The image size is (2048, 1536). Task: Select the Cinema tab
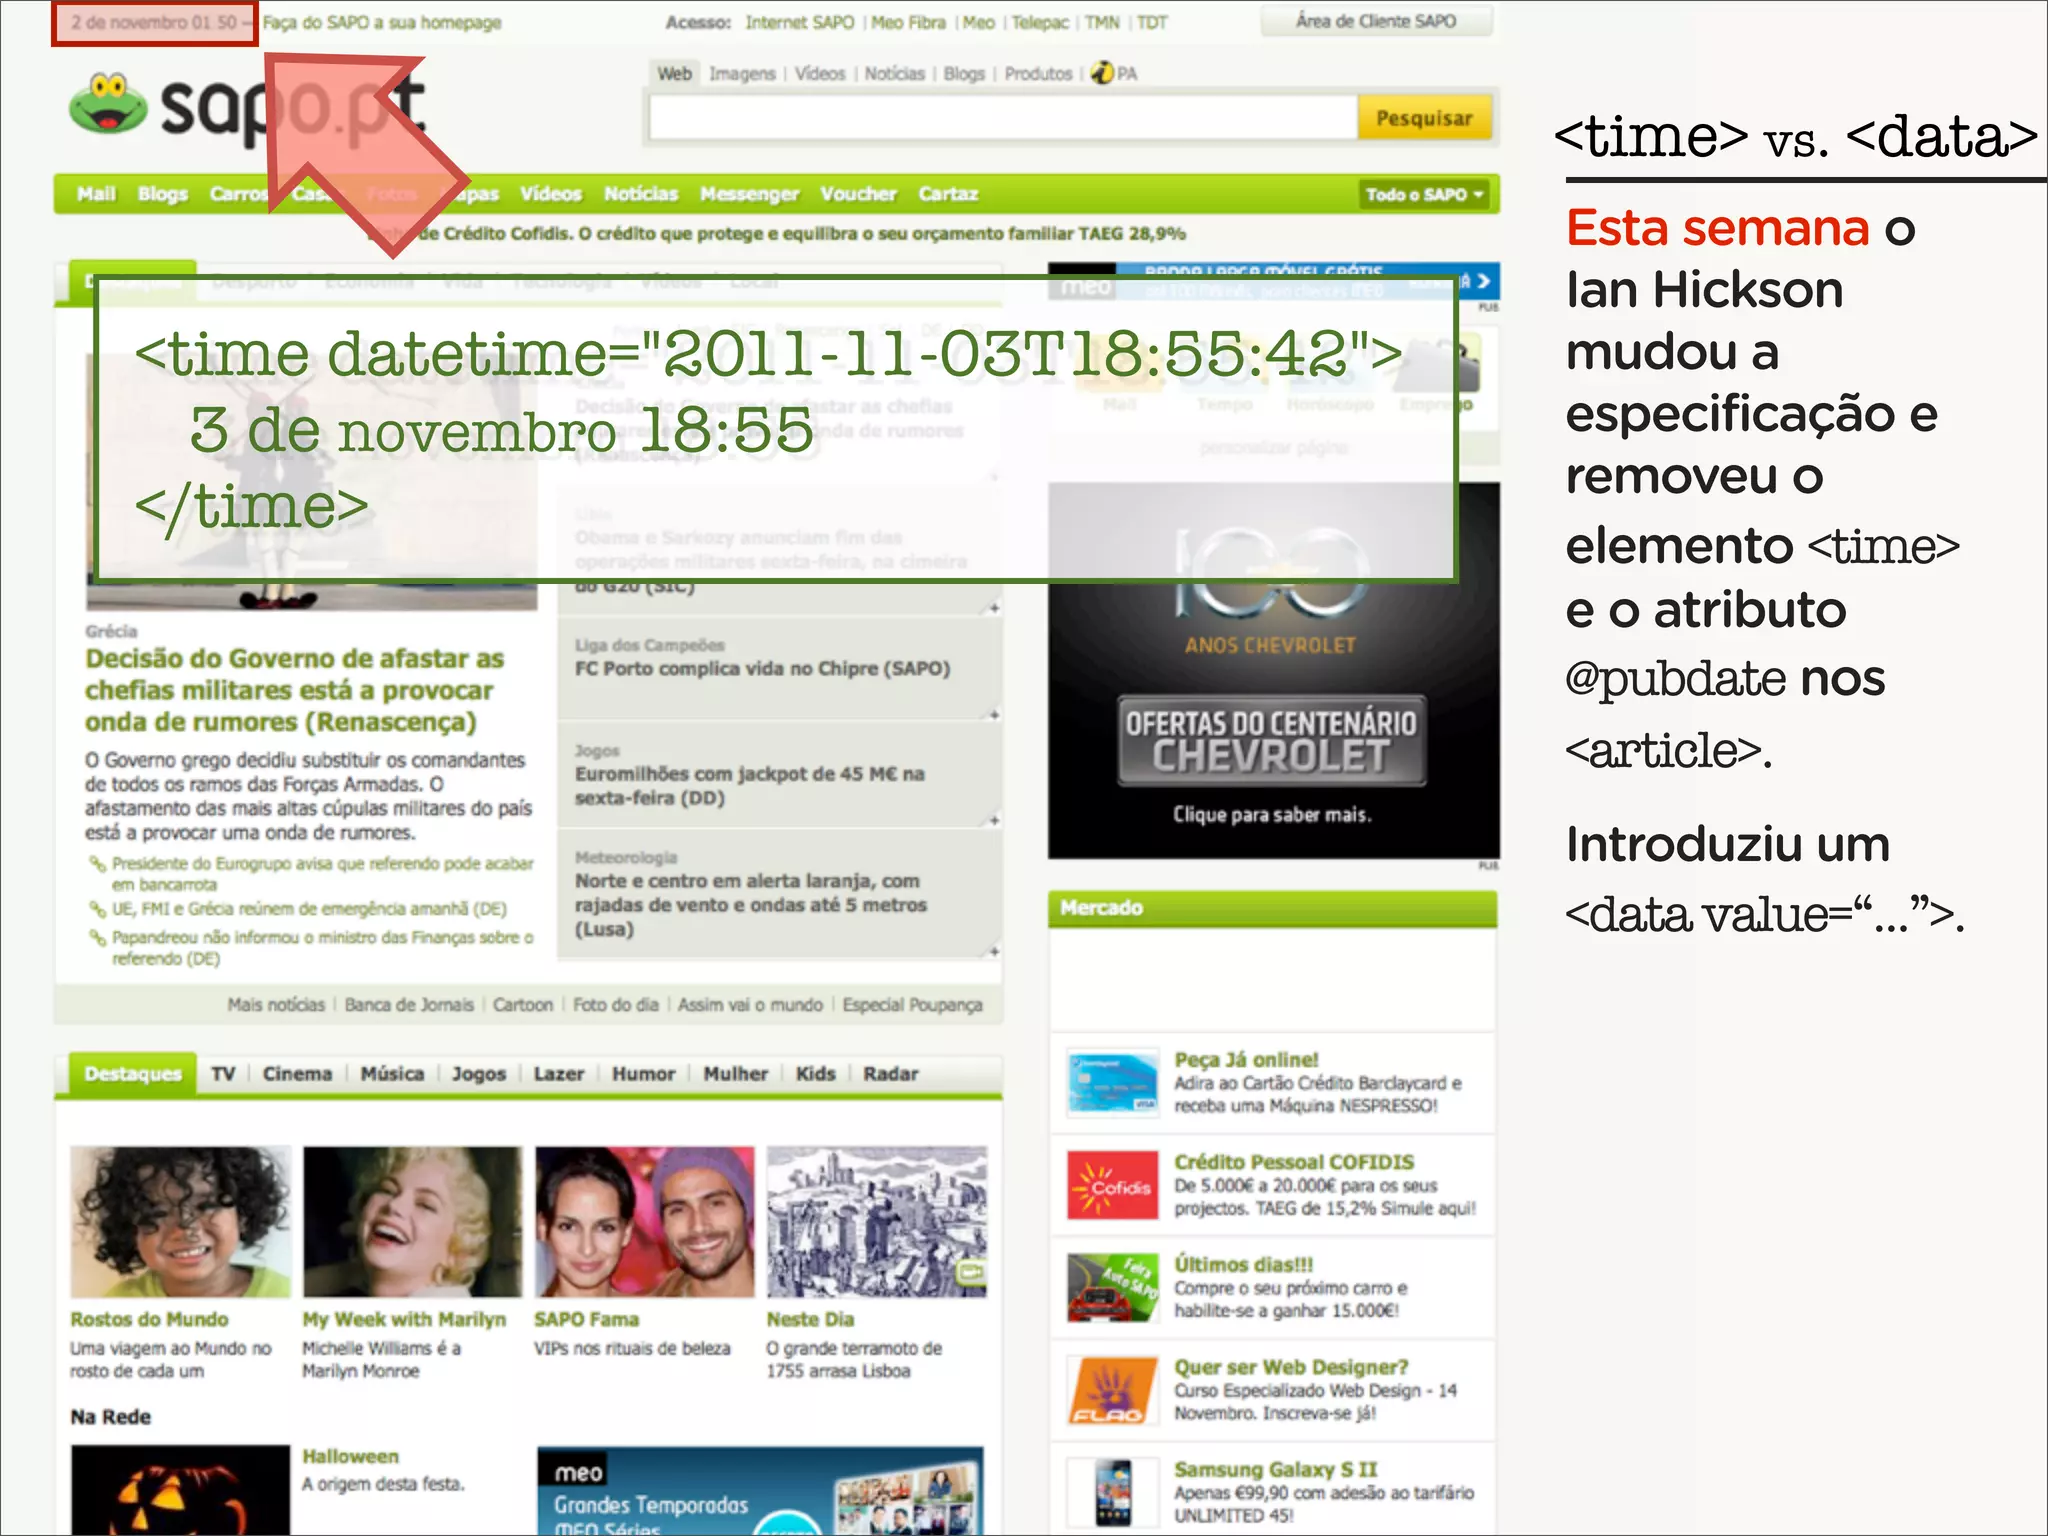(297, 1073)
